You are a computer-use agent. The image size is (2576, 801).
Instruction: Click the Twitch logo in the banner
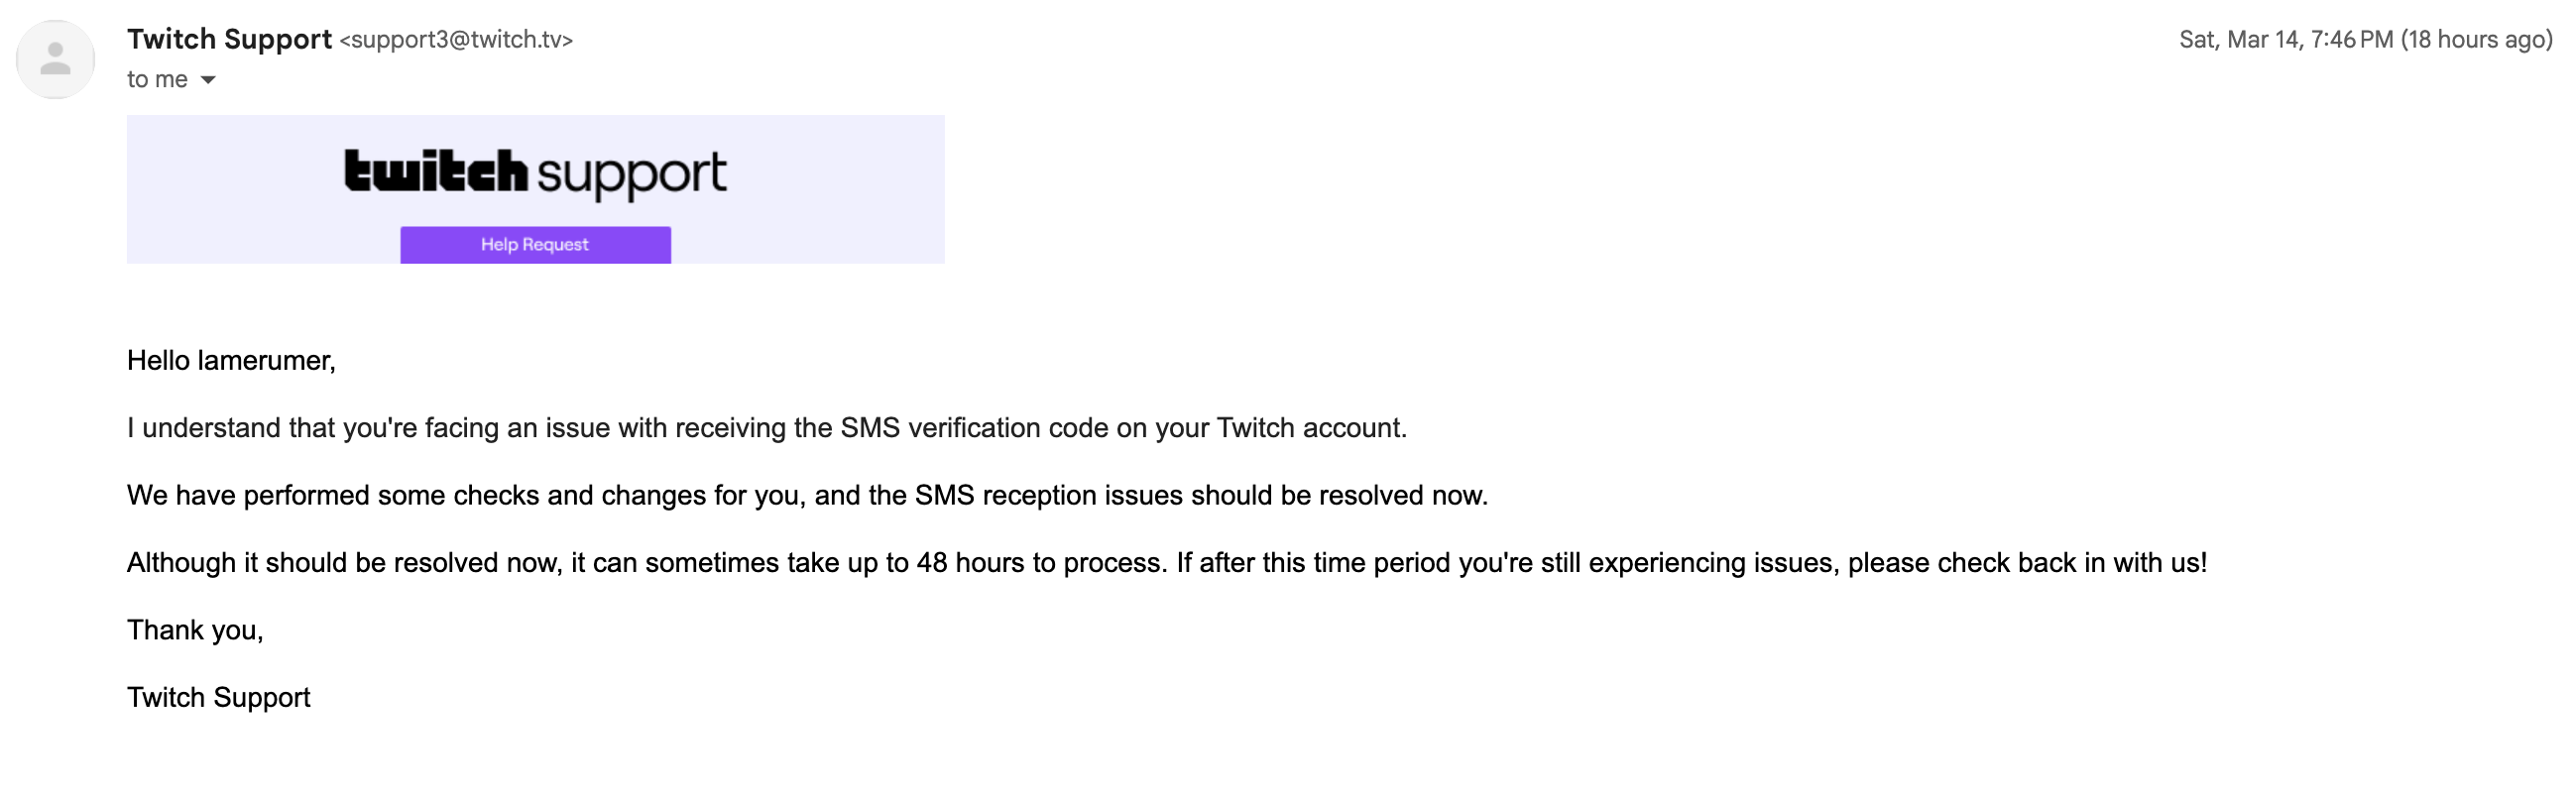(435, 171)
